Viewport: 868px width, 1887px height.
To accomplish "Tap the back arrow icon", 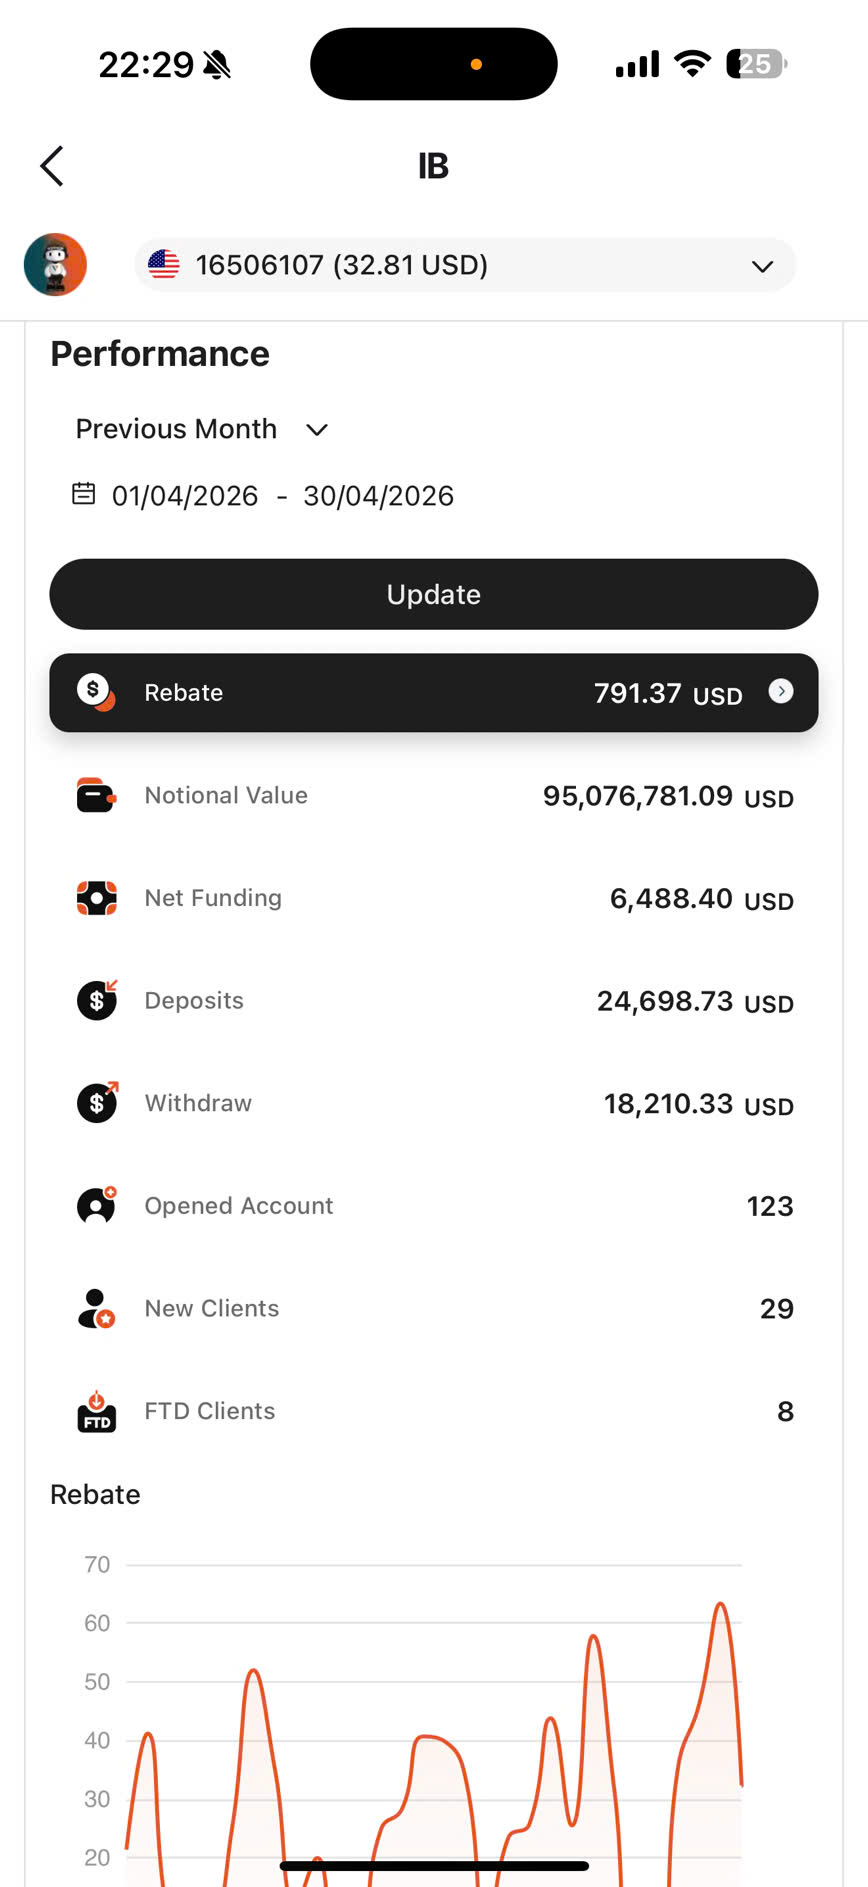I will (52, 166).
